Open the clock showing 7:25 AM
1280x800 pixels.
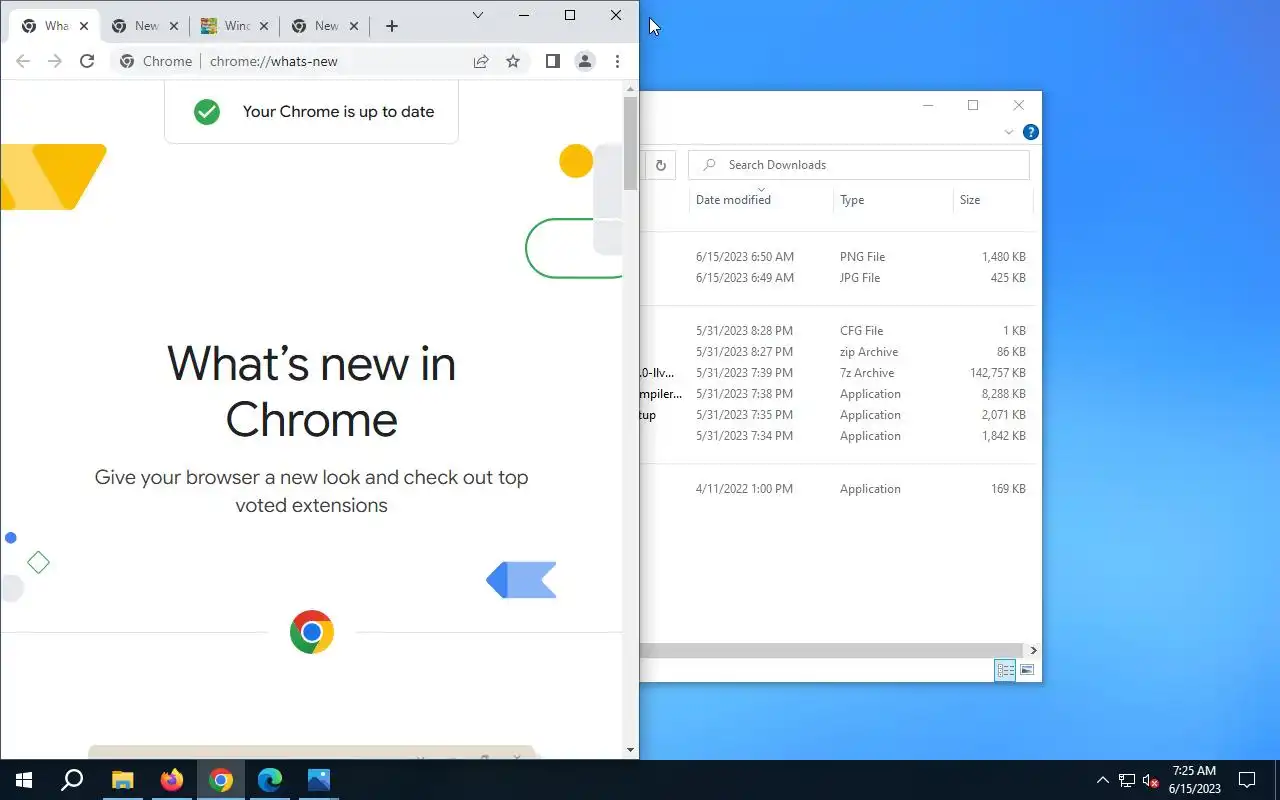pos(1194,780)
